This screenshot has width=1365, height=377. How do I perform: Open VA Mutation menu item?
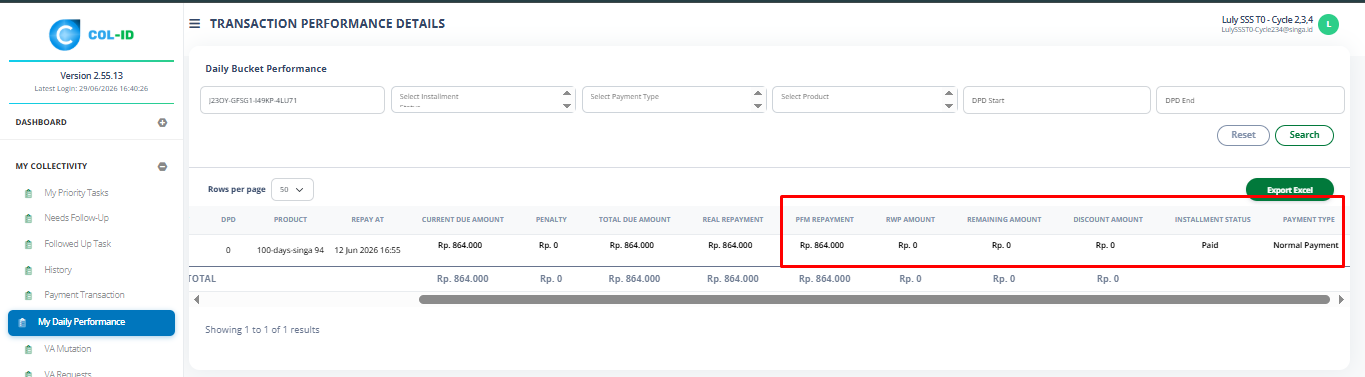point(67,349)
